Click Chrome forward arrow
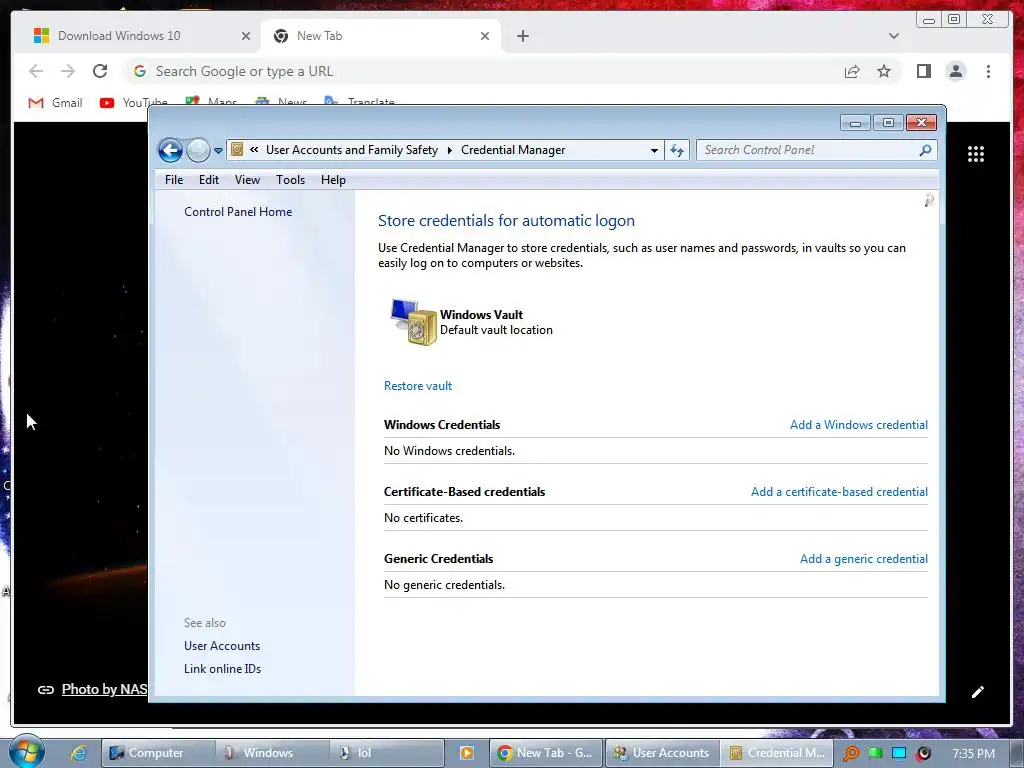 (x=67, y=71)
